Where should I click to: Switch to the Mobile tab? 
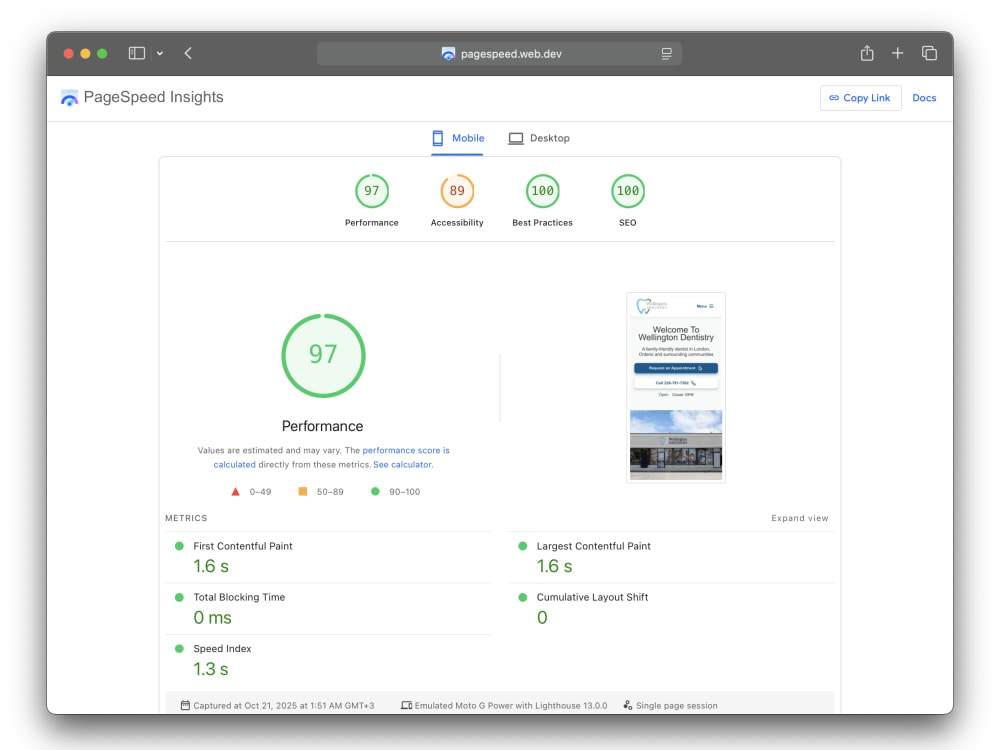(x=457, y=138)
